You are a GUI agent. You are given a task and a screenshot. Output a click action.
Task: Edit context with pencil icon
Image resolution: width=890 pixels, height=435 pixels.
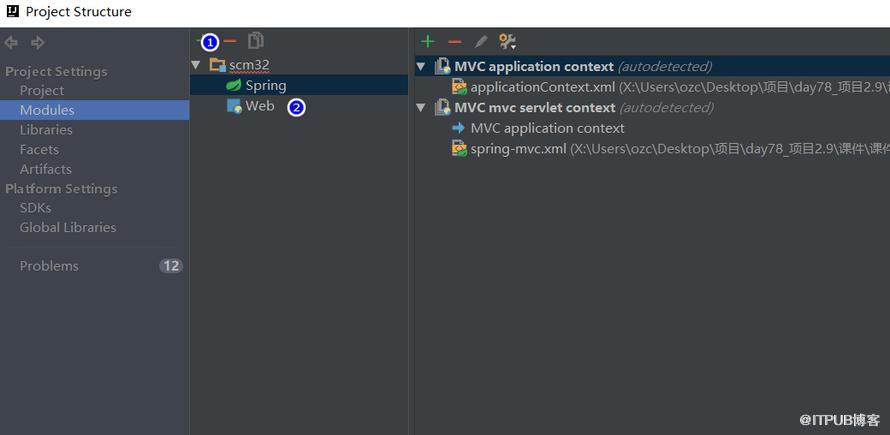click(x=481, y=41)
